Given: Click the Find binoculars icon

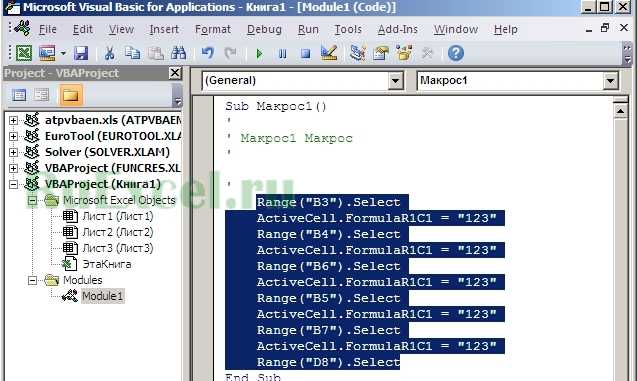Looking at the screenshot, I should click(178, 53).
